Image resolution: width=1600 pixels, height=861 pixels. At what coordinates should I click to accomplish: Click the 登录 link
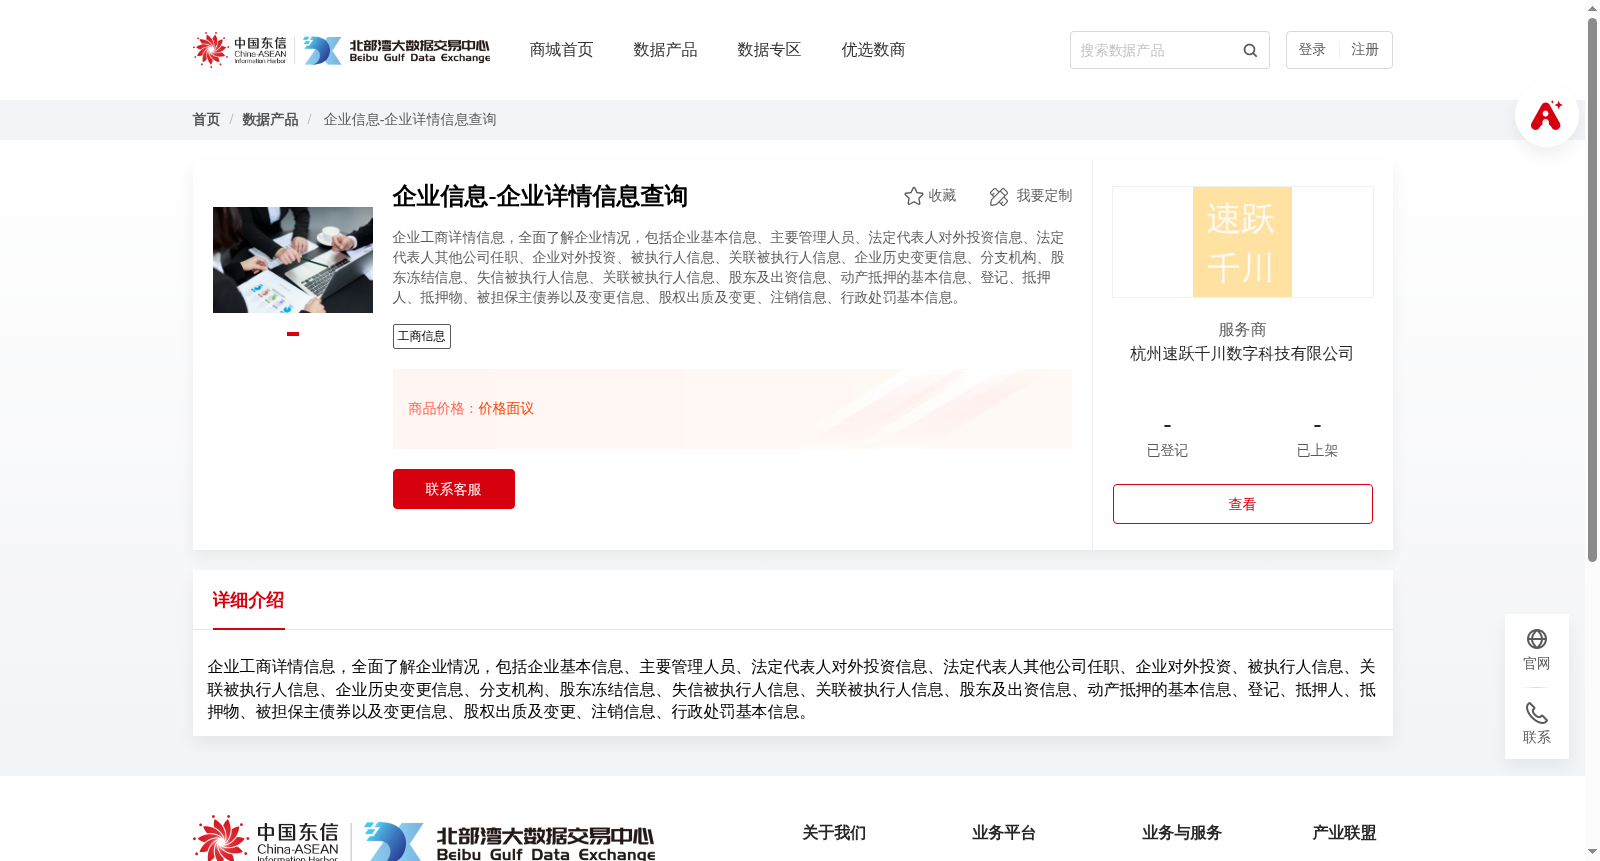pyautogui.click(x=1312, y=50)
